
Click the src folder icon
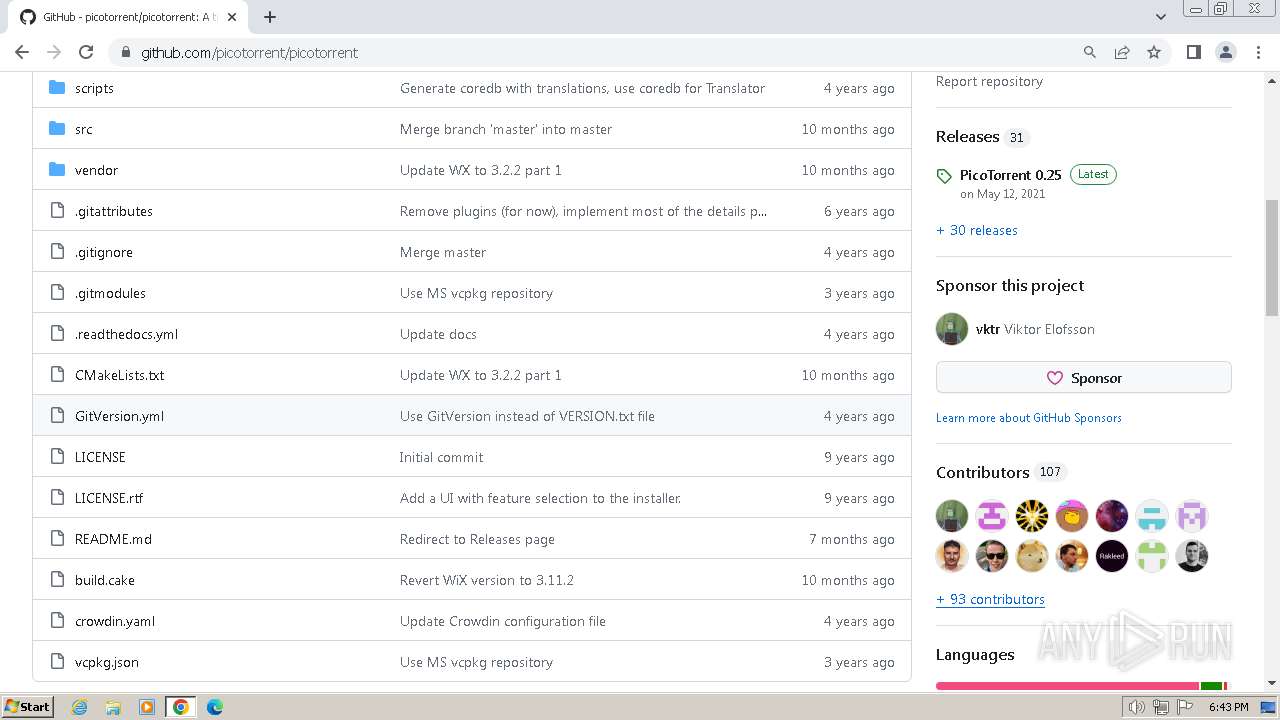coord(57,129)
